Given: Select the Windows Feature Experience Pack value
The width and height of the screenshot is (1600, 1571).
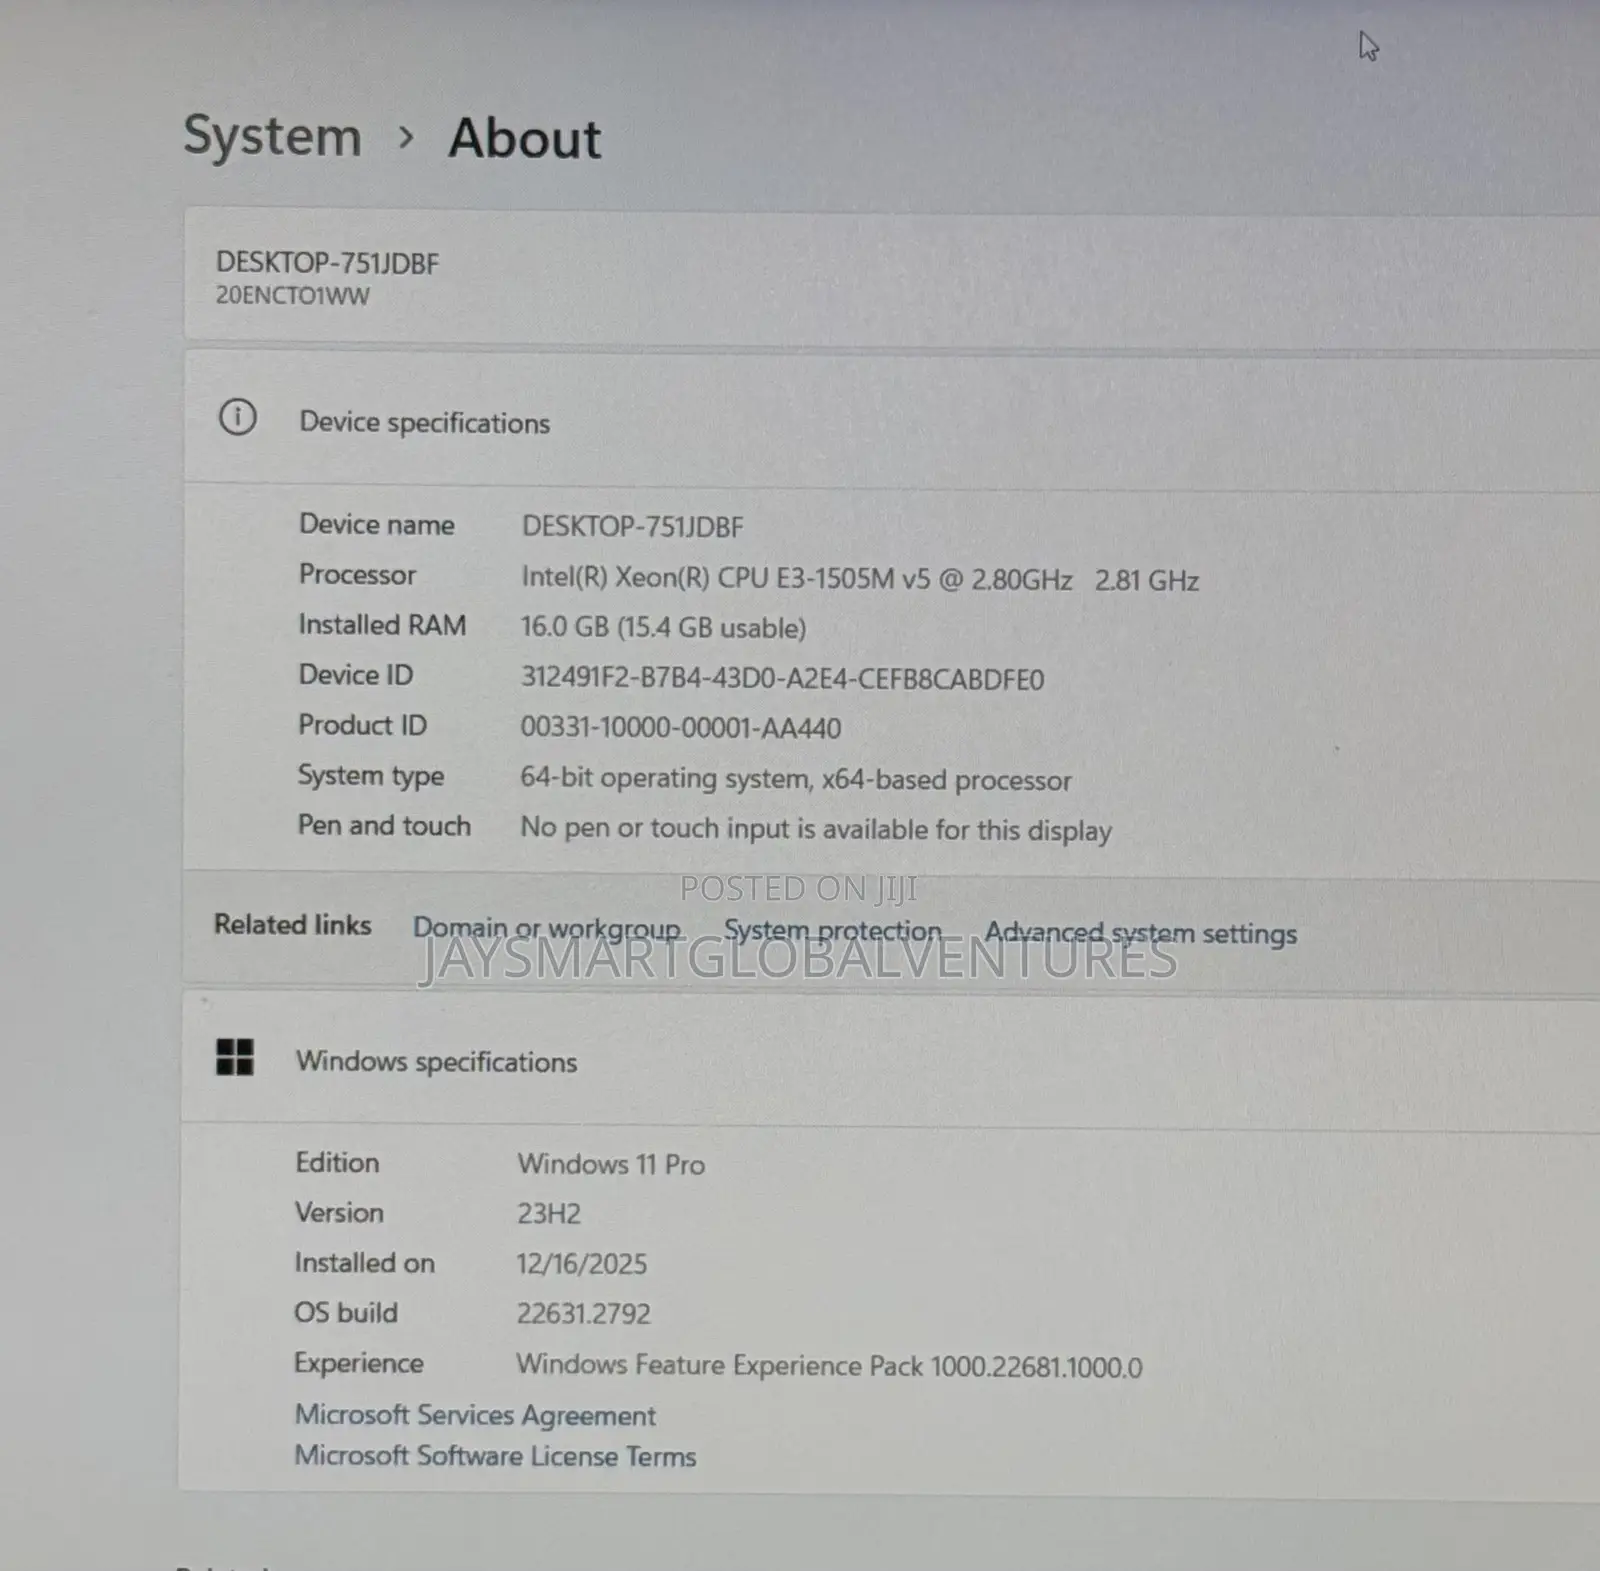Looking at the screenshot, I should [829, 1366].
